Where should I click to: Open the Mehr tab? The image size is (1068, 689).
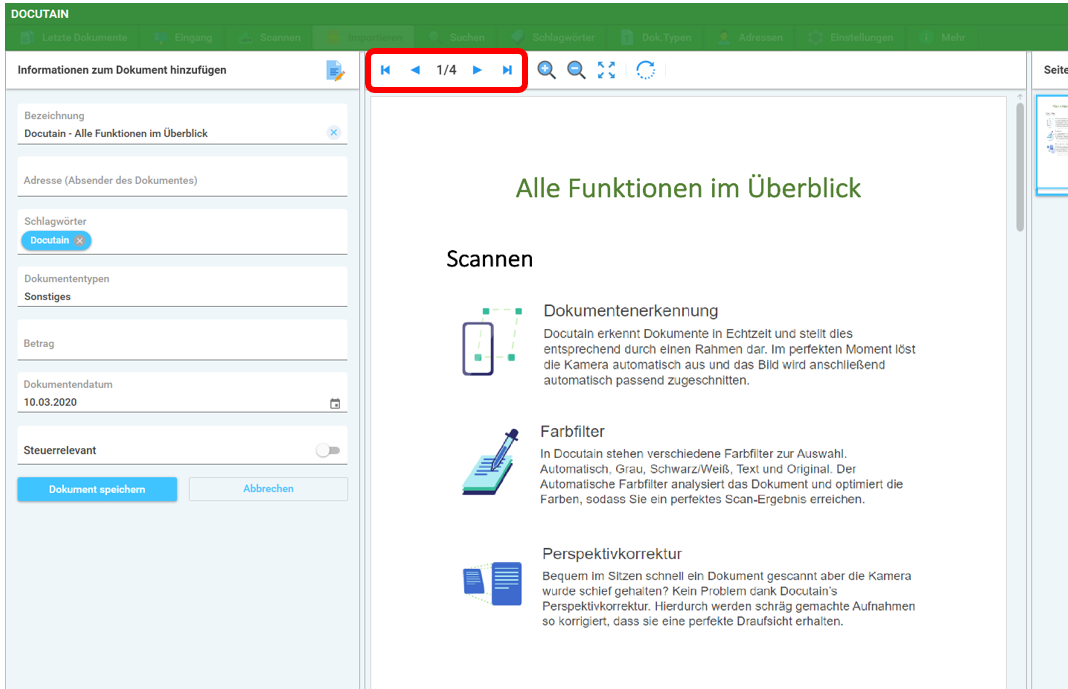(x=943, y=37)
